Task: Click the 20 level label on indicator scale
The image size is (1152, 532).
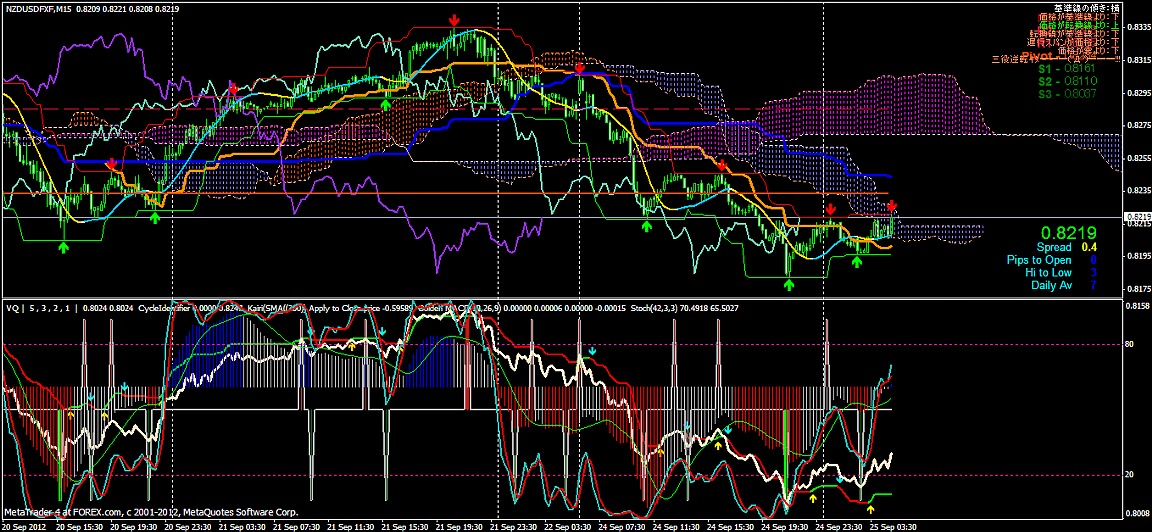Action: [1131, 475]
